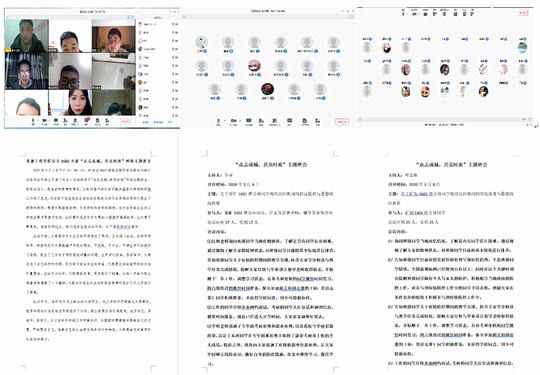Click red end meeting button in left window
The height and width of the screenshot is (375, 540).
coord(125,122)
